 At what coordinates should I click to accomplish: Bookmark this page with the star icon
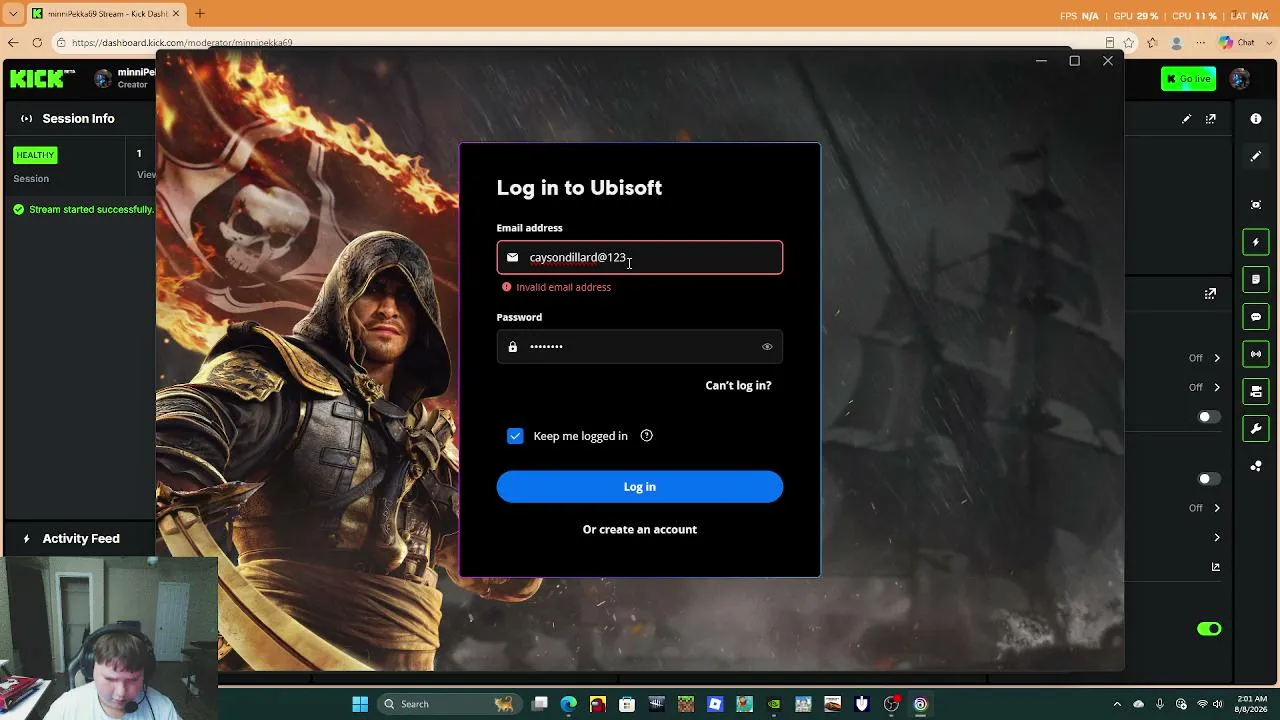click(x=1129, y=43)
